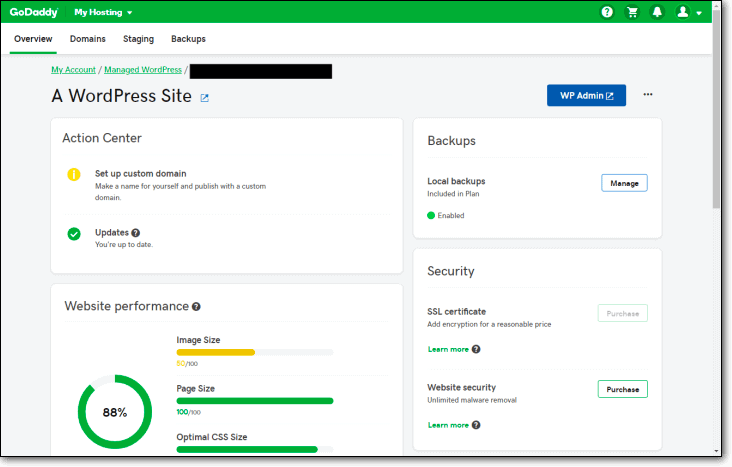Click the WP Admin button
The image size is (732, 467).
click(x=586, y=95)
